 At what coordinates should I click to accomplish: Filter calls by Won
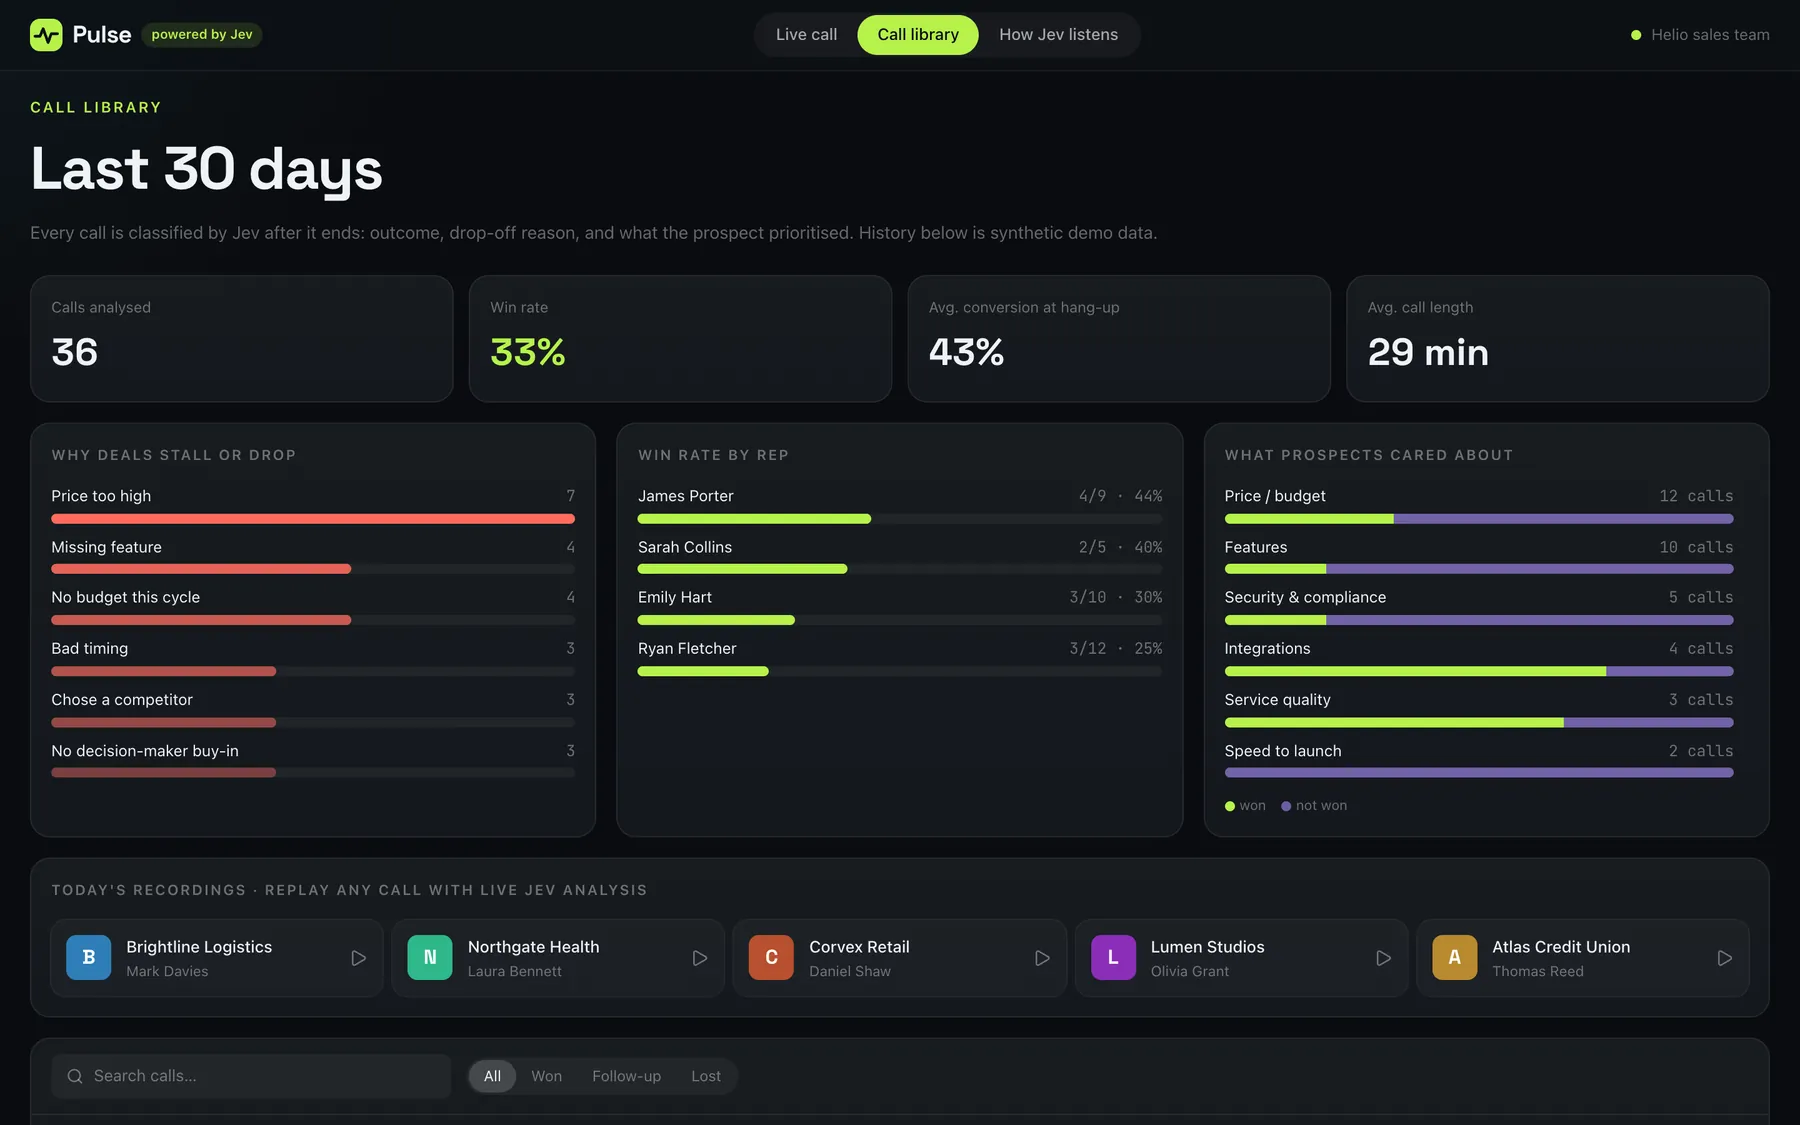546,1076
